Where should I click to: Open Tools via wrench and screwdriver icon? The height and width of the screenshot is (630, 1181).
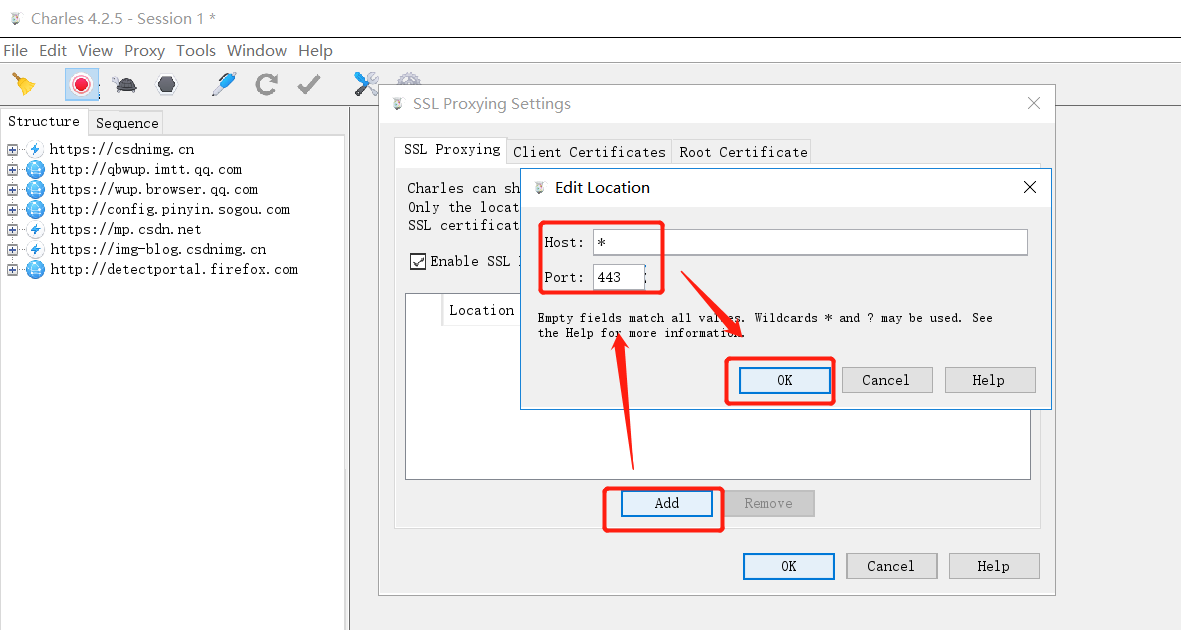[x=366, y=84]
